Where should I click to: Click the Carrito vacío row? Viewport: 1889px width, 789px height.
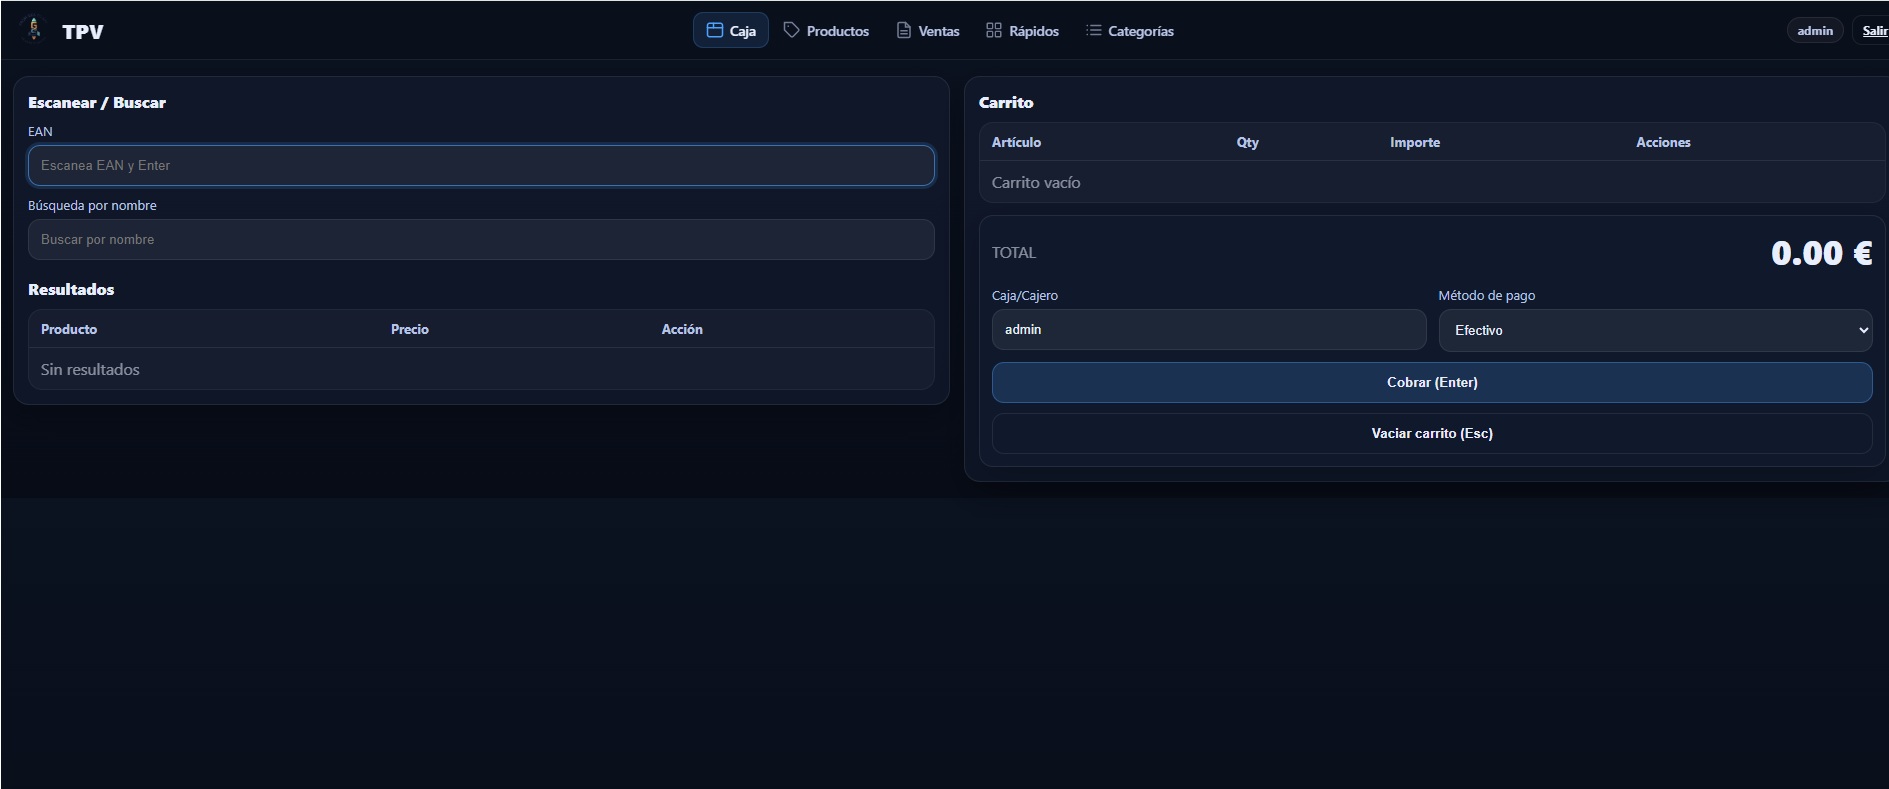(1432, 182)
